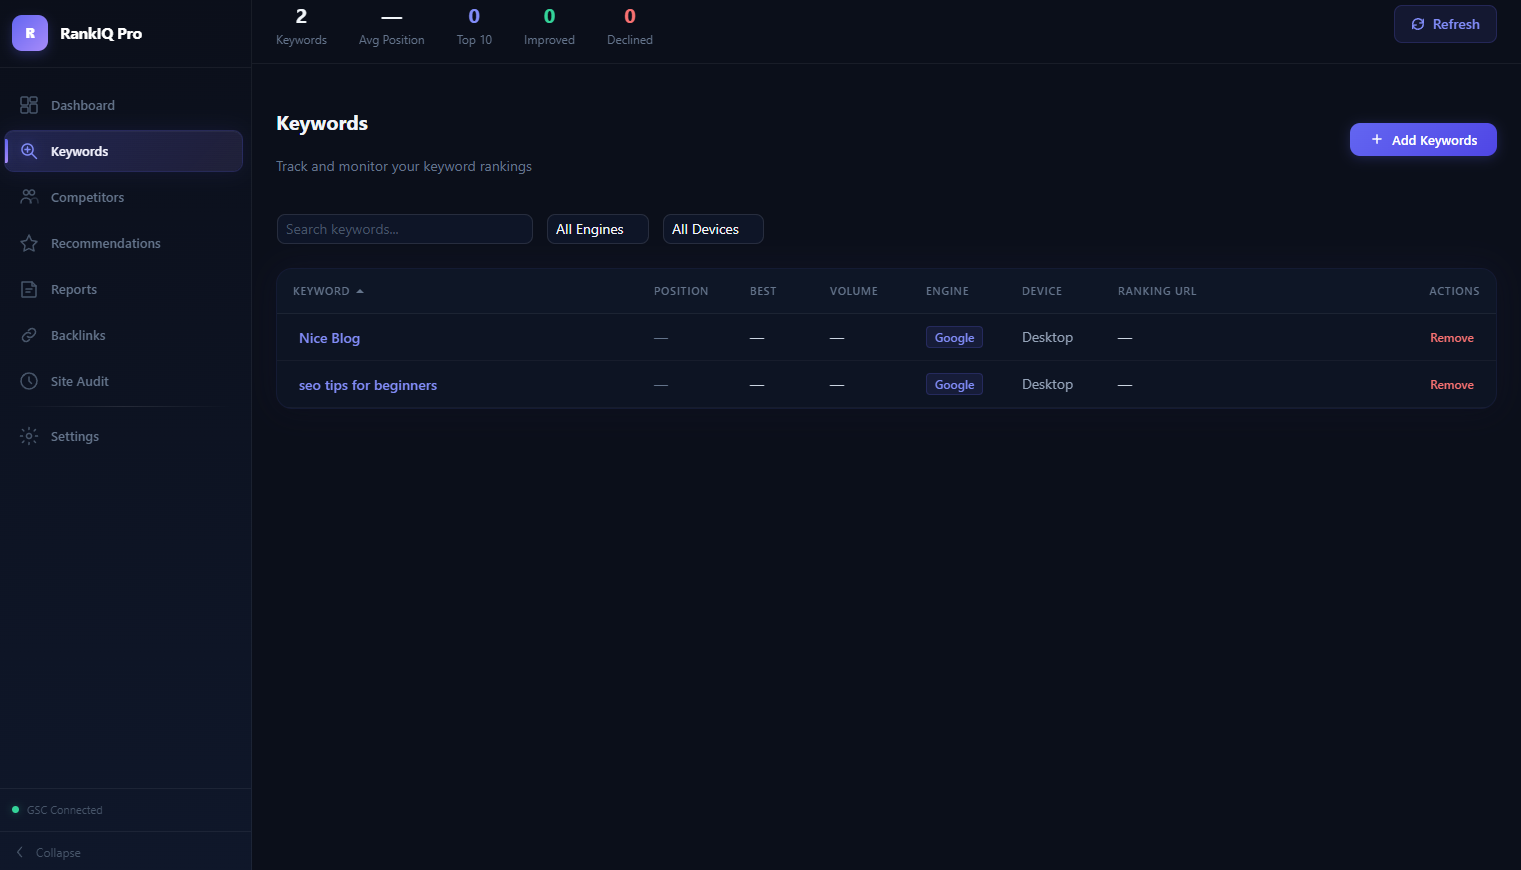Screen dimensions: 1521x870
Task: Remove the Nice Blog keyword
Action: tap(1451, 338)
